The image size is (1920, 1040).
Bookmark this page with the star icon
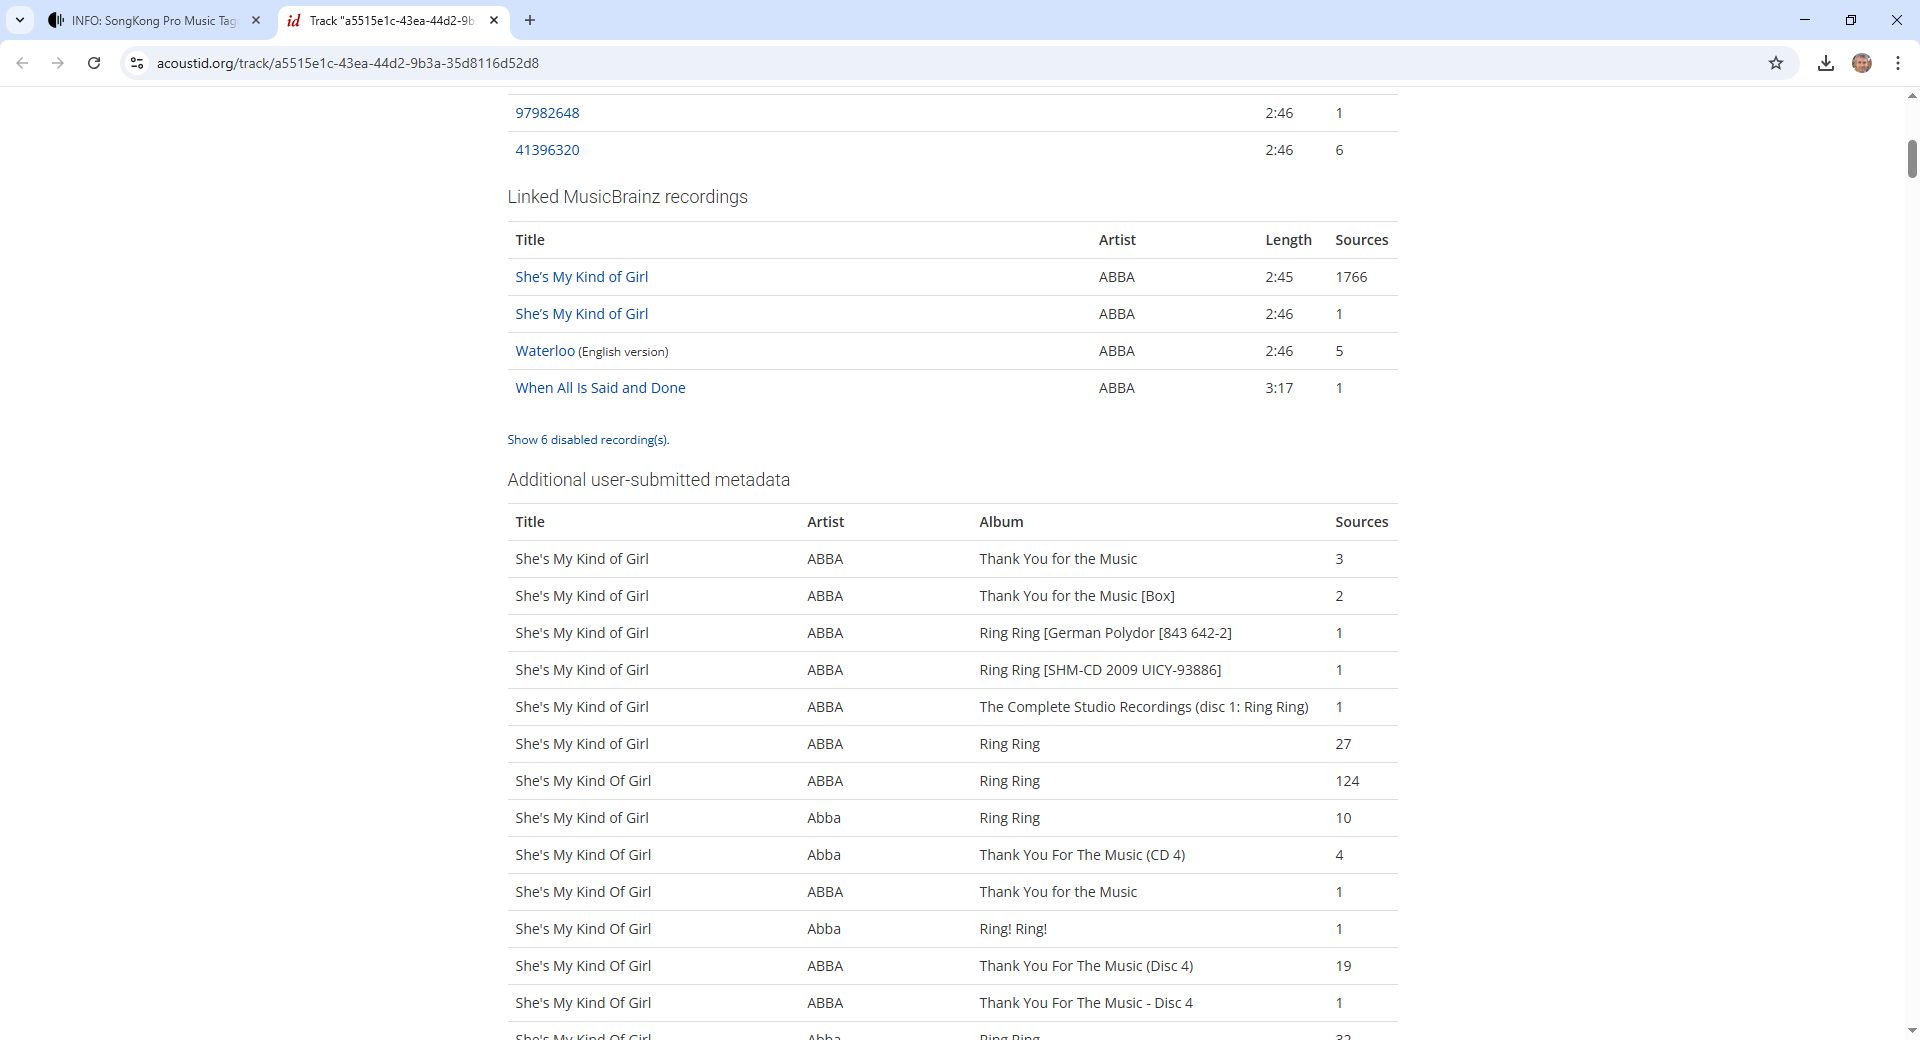tap(1776, 63)
